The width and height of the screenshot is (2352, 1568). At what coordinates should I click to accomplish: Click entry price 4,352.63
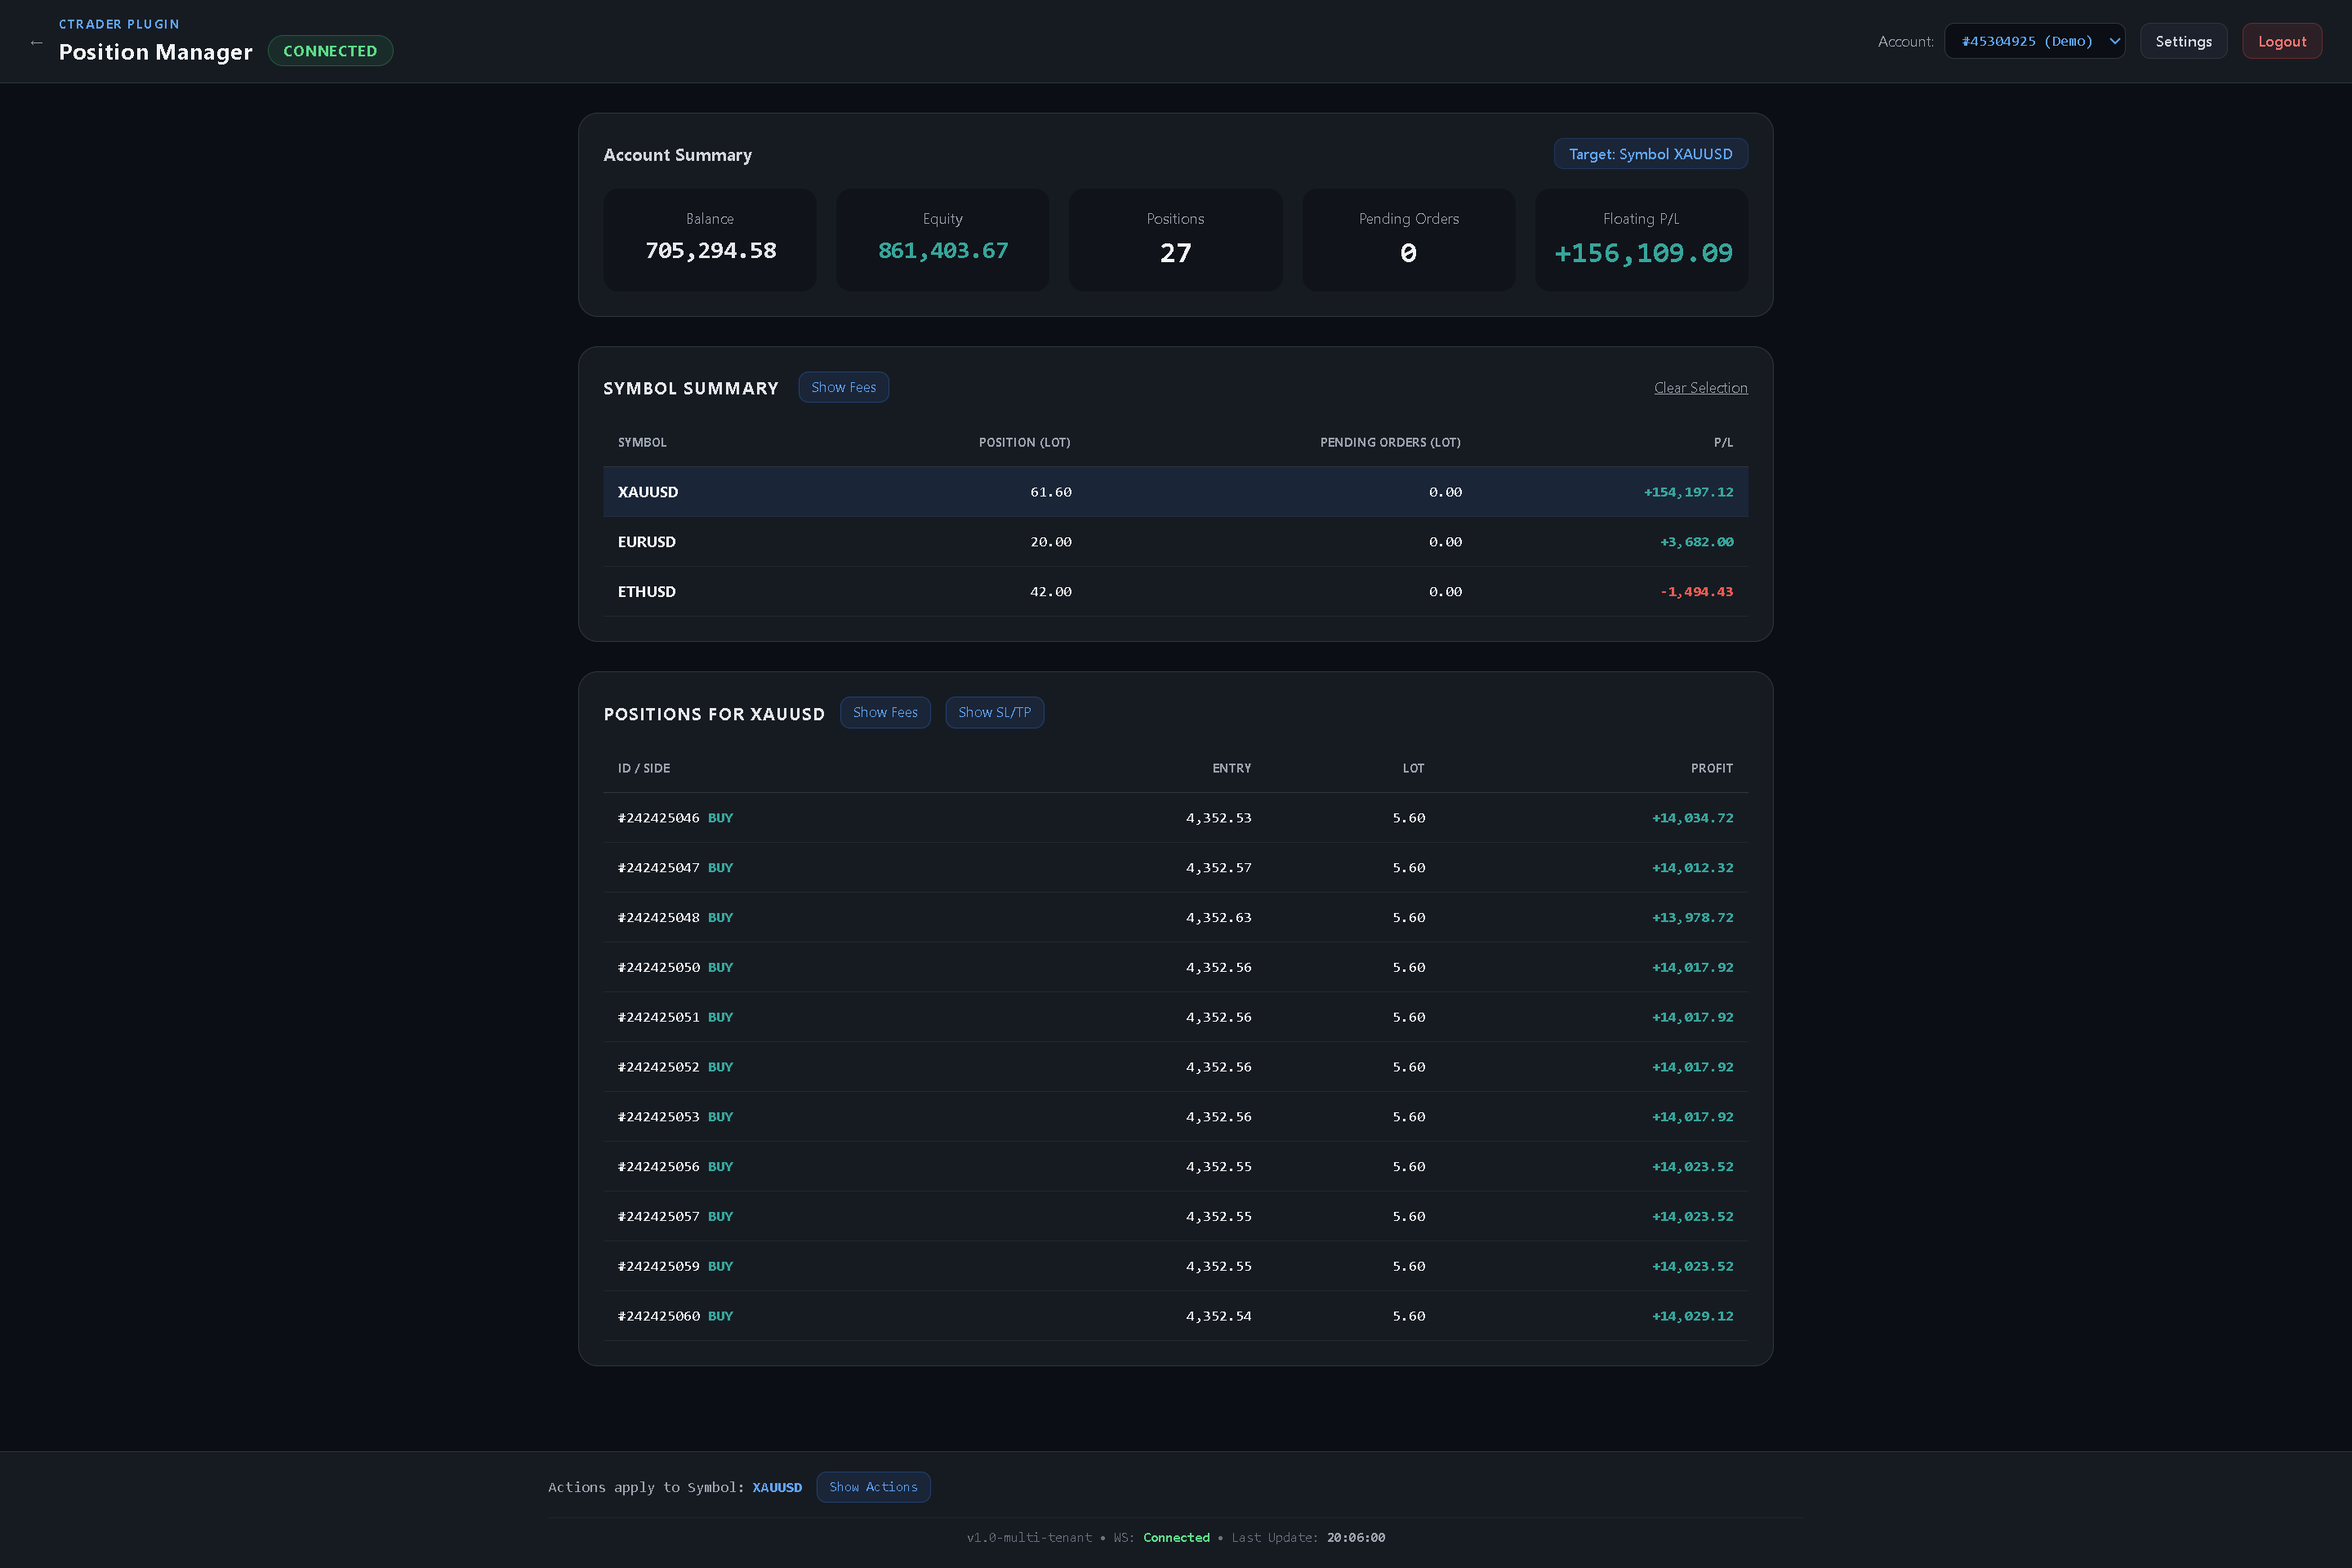click(x=1218, y=918)
